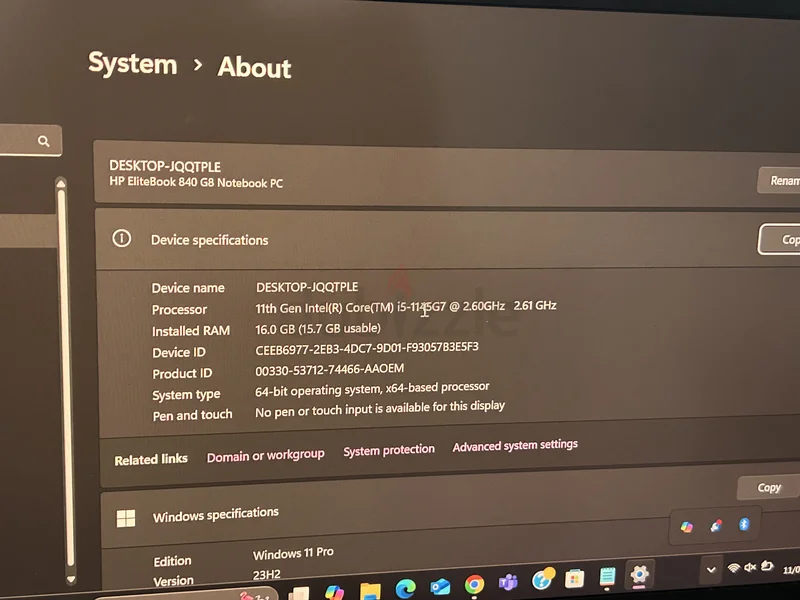The height and width of the screenshot is (600, 800).
Task: Click the Device ID value CEEB6977
Action: tap(367, 348)
